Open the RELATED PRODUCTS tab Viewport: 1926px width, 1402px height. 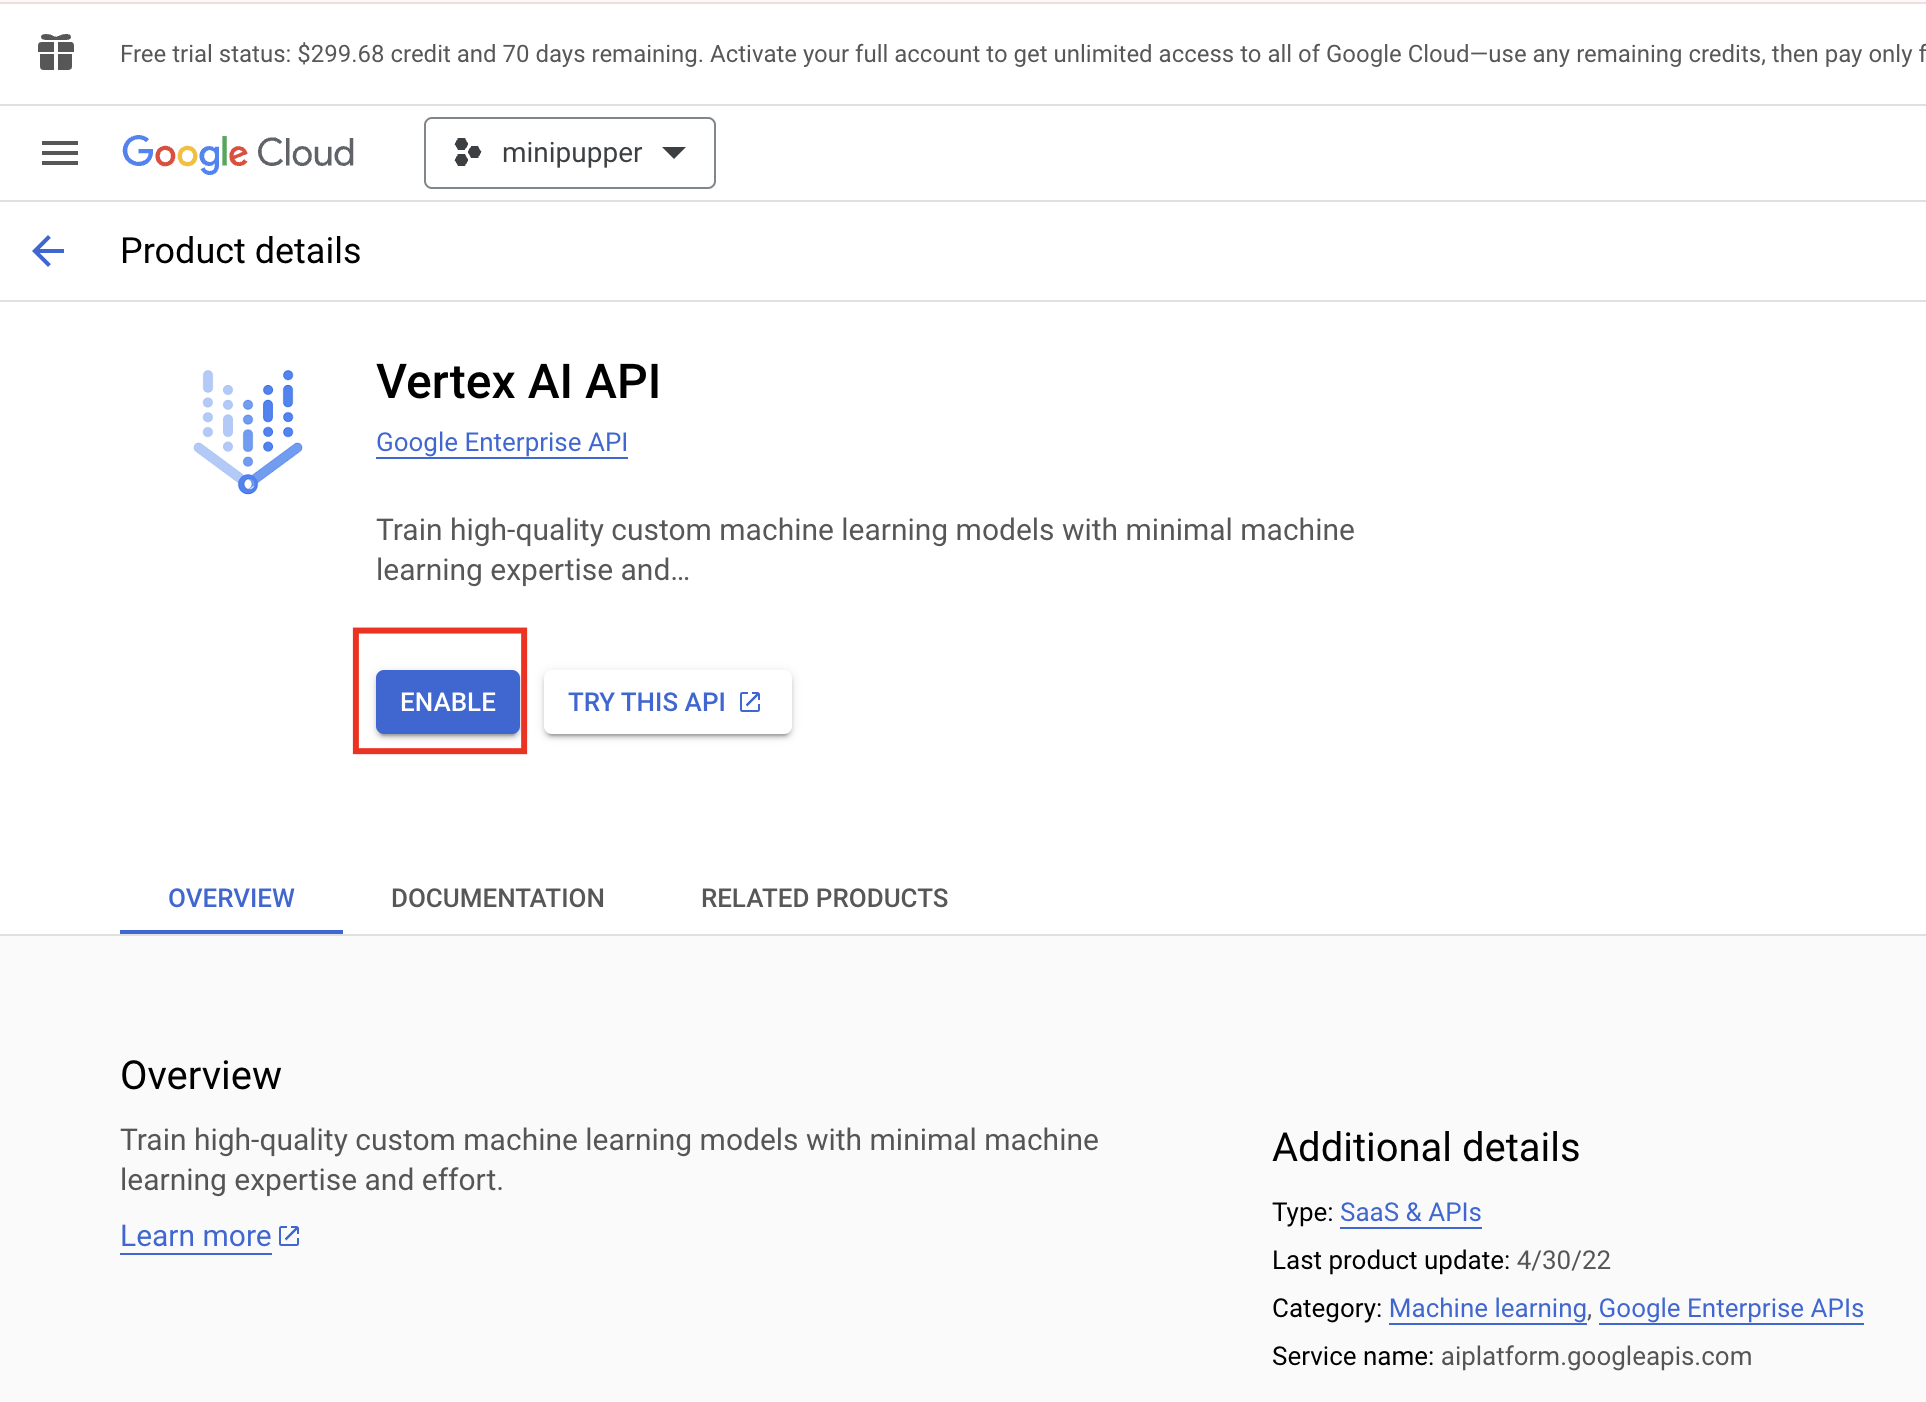point(824,897)
